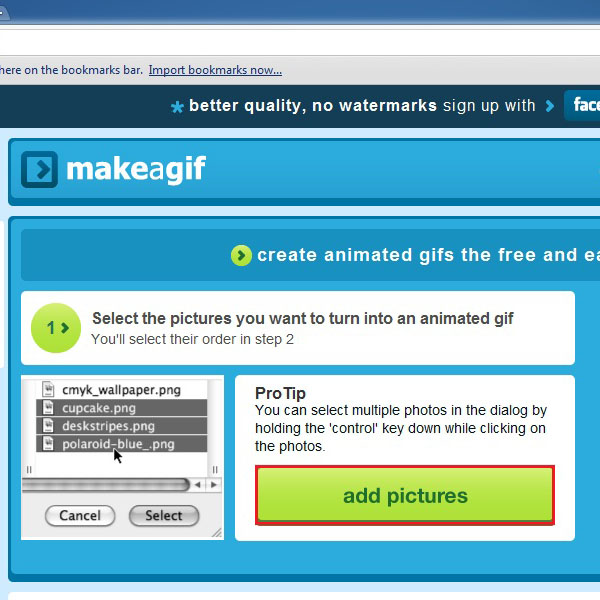
Task: Click the 'better quality, no watermarks' text
Action: point(313,106)
